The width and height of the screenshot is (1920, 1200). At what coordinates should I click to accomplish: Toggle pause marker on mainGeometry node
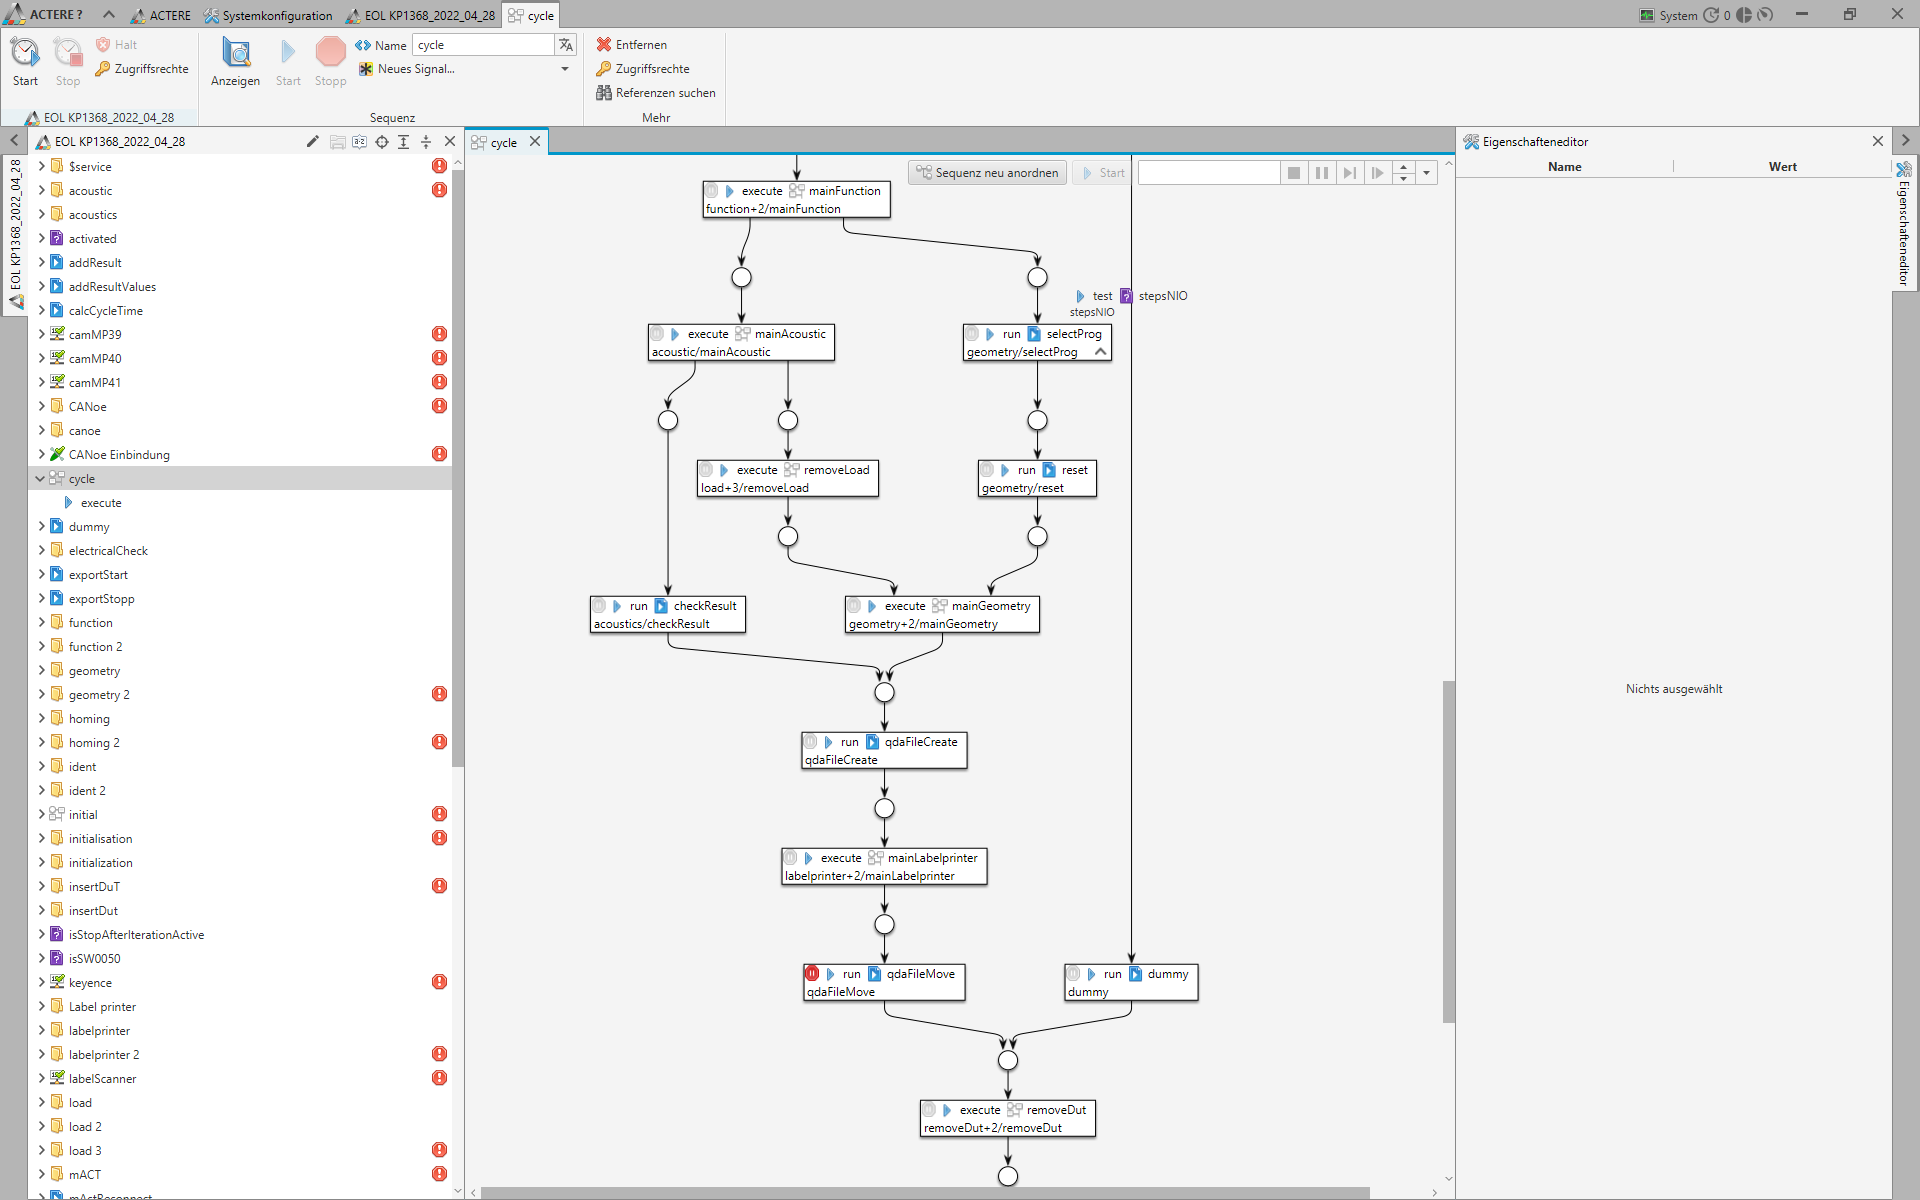click(x=854, y=605)
